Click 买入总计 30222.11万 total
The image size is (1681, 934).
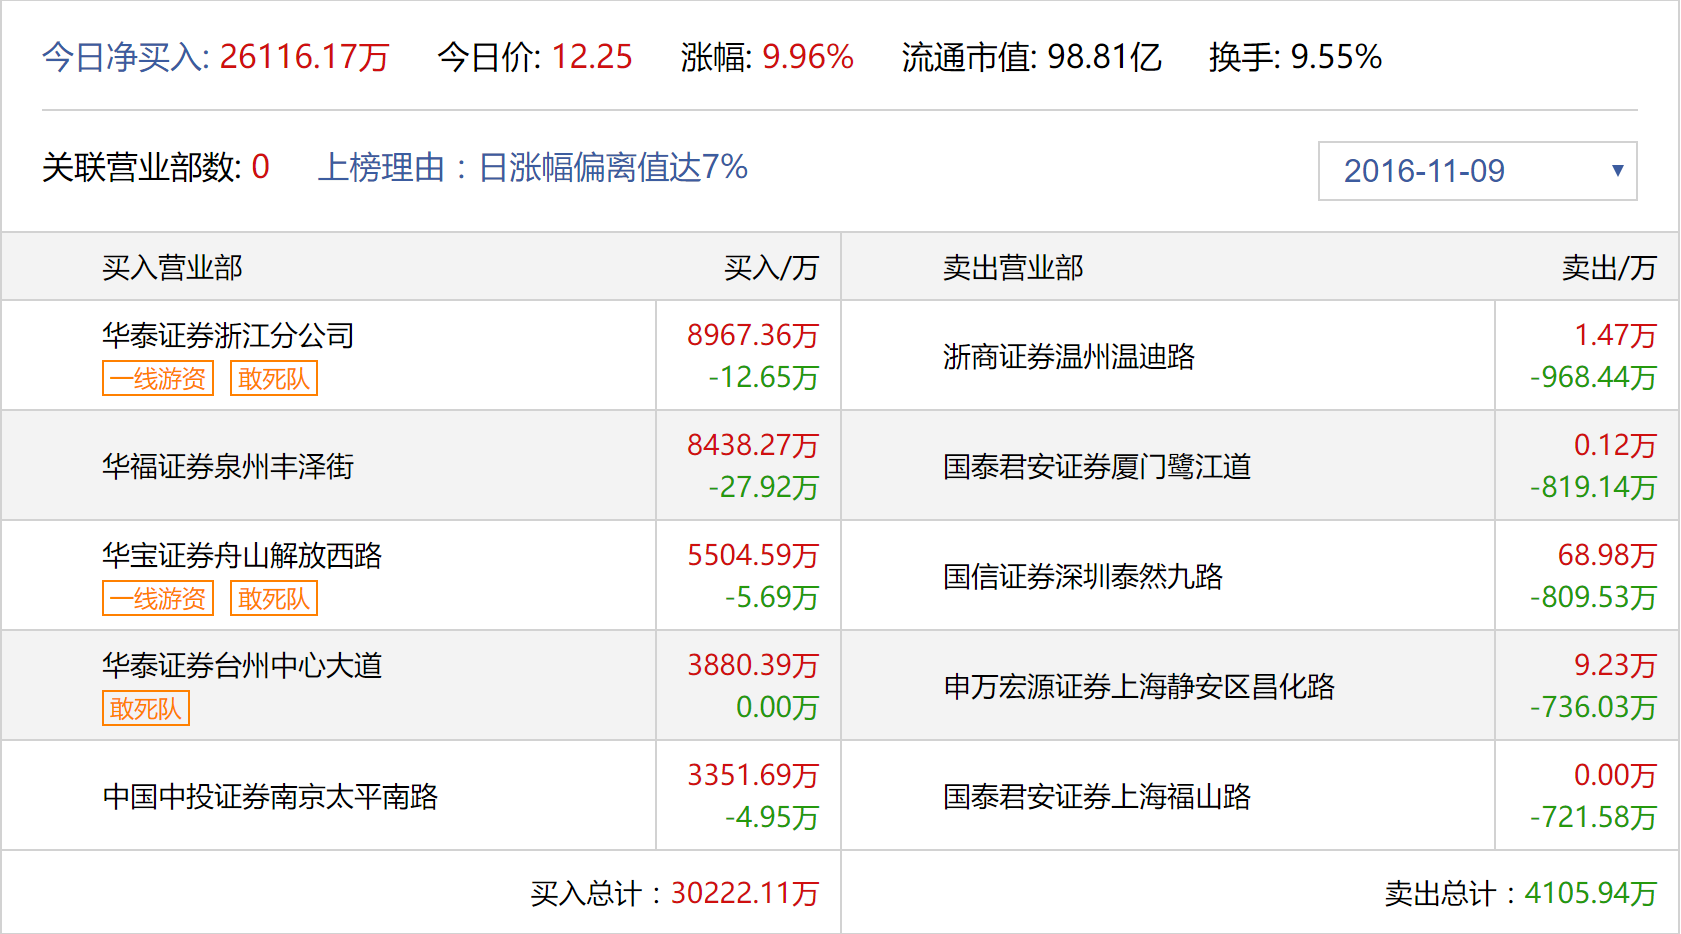coord(675,893)
